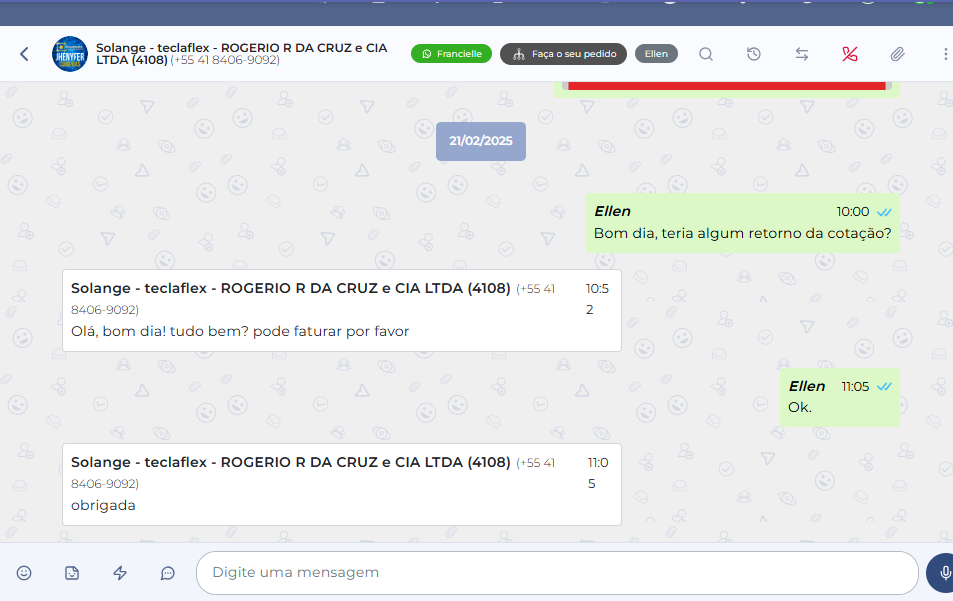This screenshot has height=601, width=953.
Task: Open the contact's profile picture
Action: 70,54
